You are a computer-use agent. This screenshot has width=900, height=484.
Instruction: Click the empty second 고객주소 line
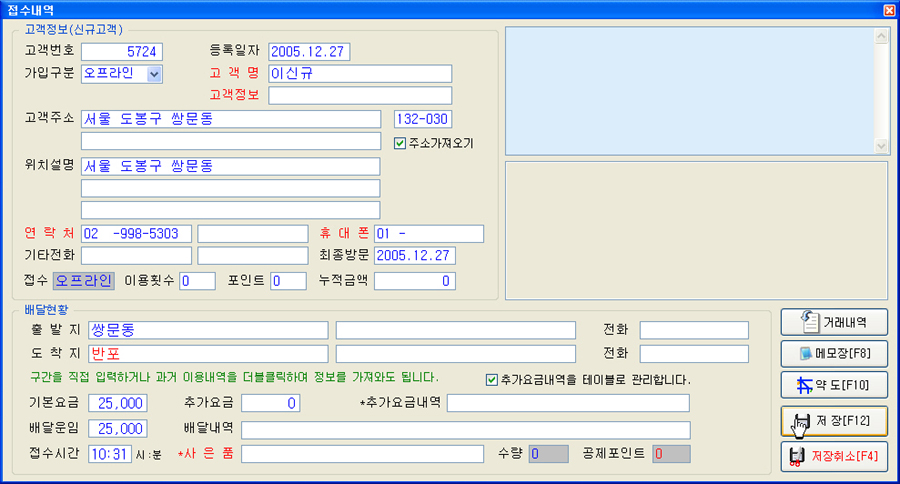click(231, 141)
